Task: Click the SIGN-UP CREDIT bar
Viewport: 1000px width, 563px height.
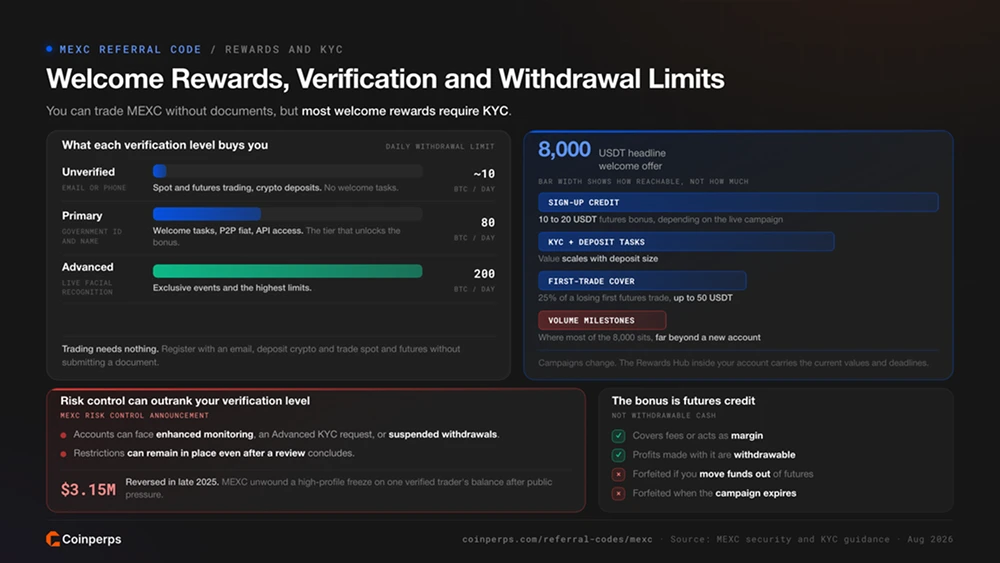Action: tap(738, 202)
